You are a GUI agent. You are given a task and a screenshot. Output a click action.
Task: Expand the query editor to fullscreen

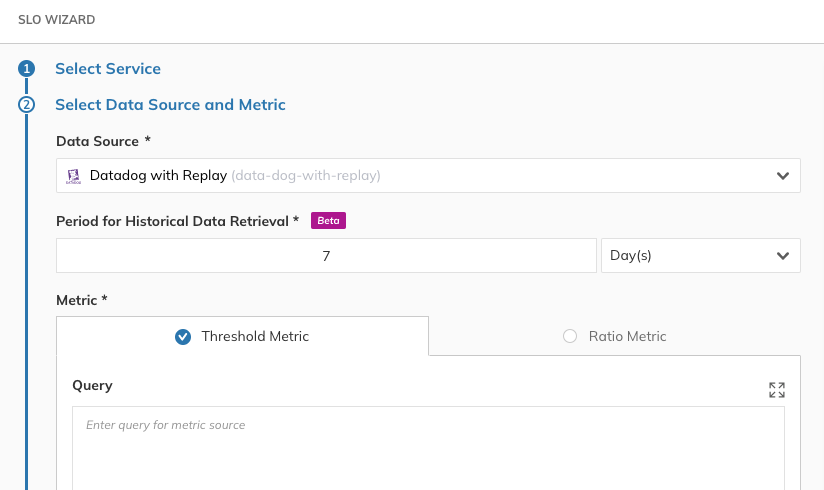point(777,390)
